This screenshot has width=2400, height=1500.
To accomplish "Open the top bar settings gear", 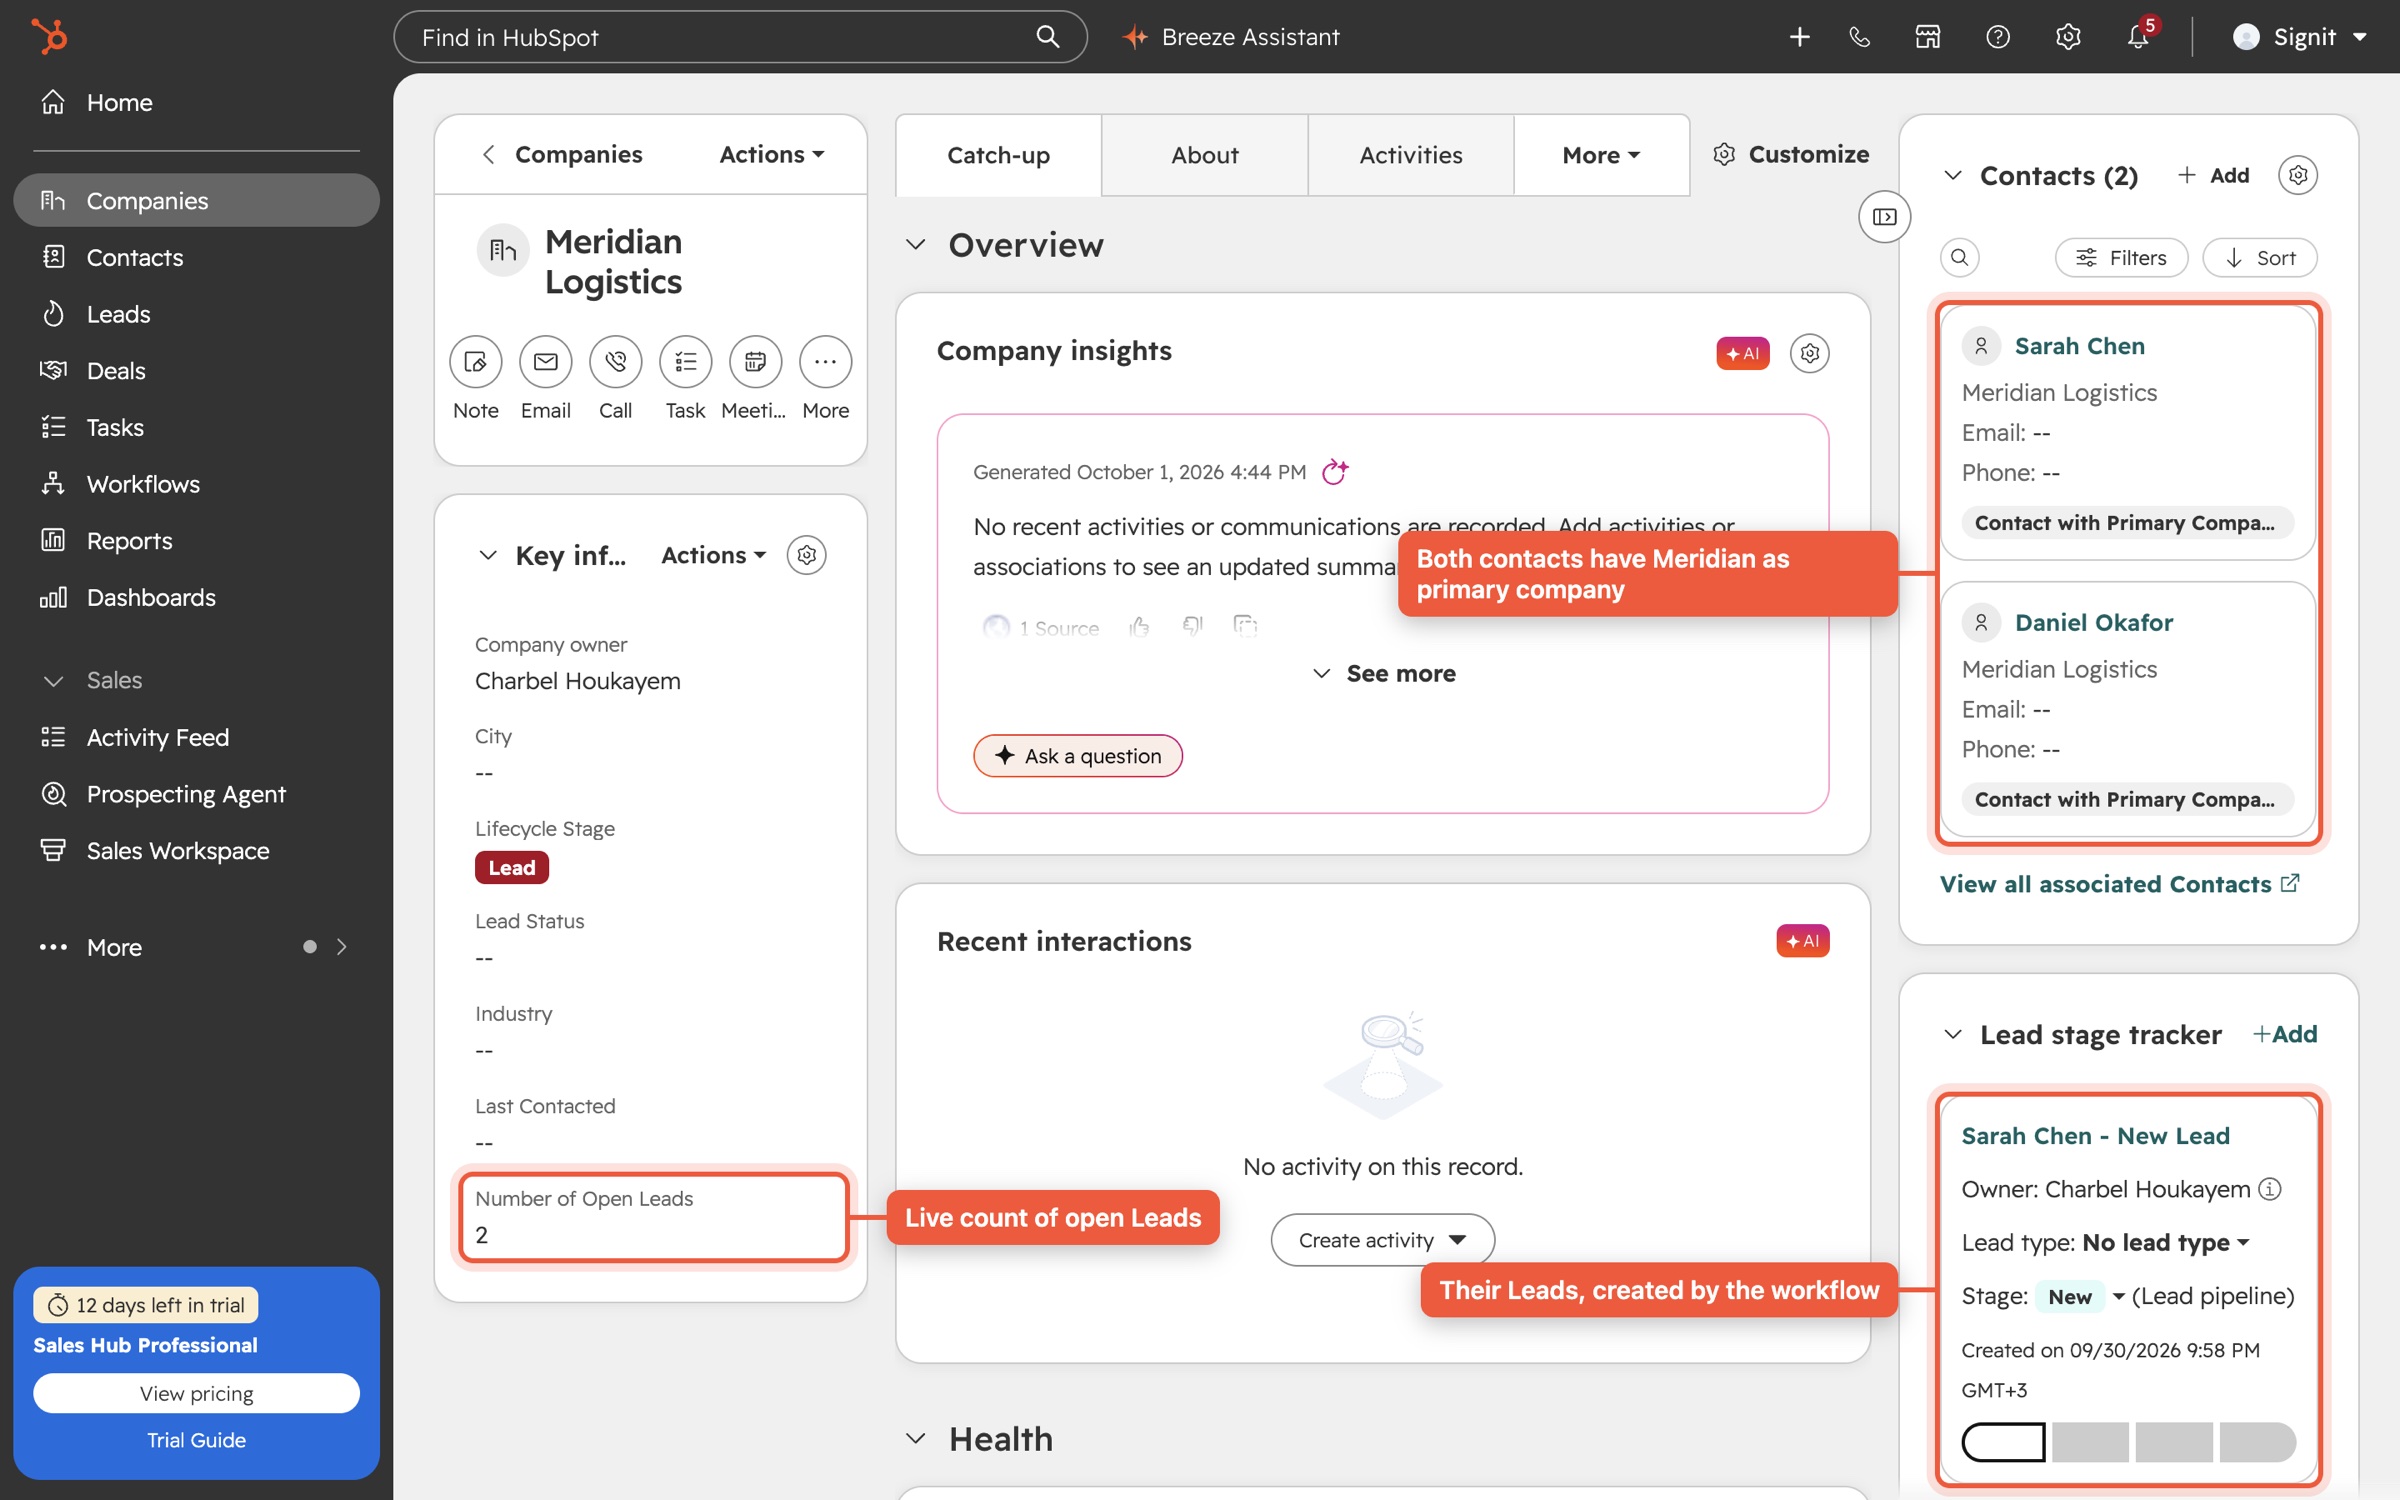I will point(2068,37).
